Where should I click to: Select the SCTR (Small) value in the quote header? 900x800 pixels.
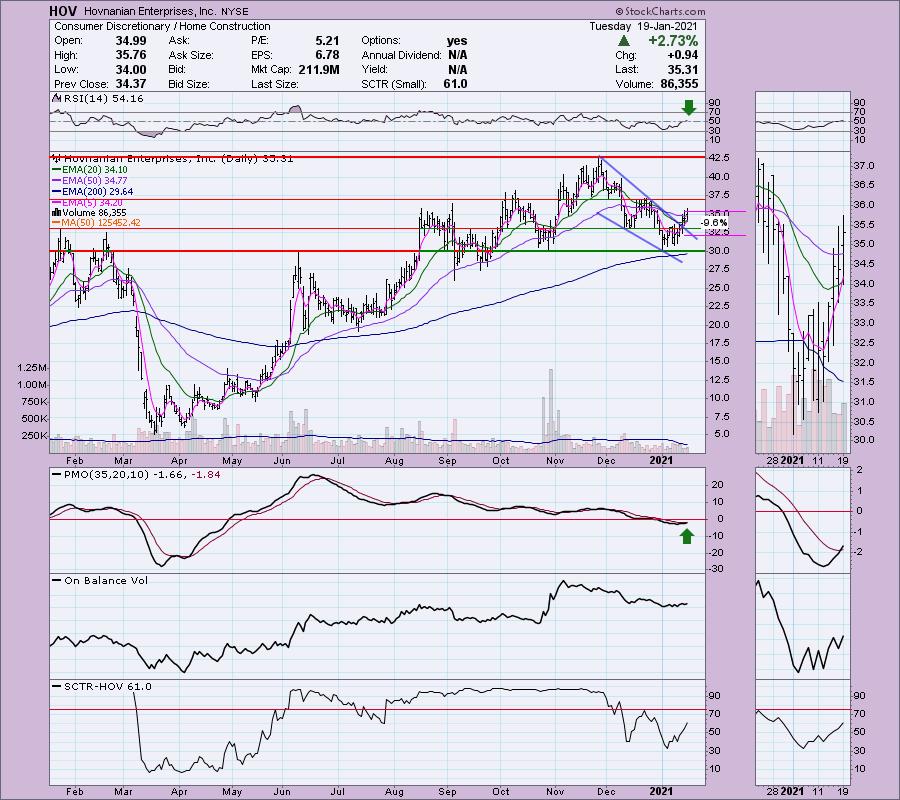[x=455, y=84]
